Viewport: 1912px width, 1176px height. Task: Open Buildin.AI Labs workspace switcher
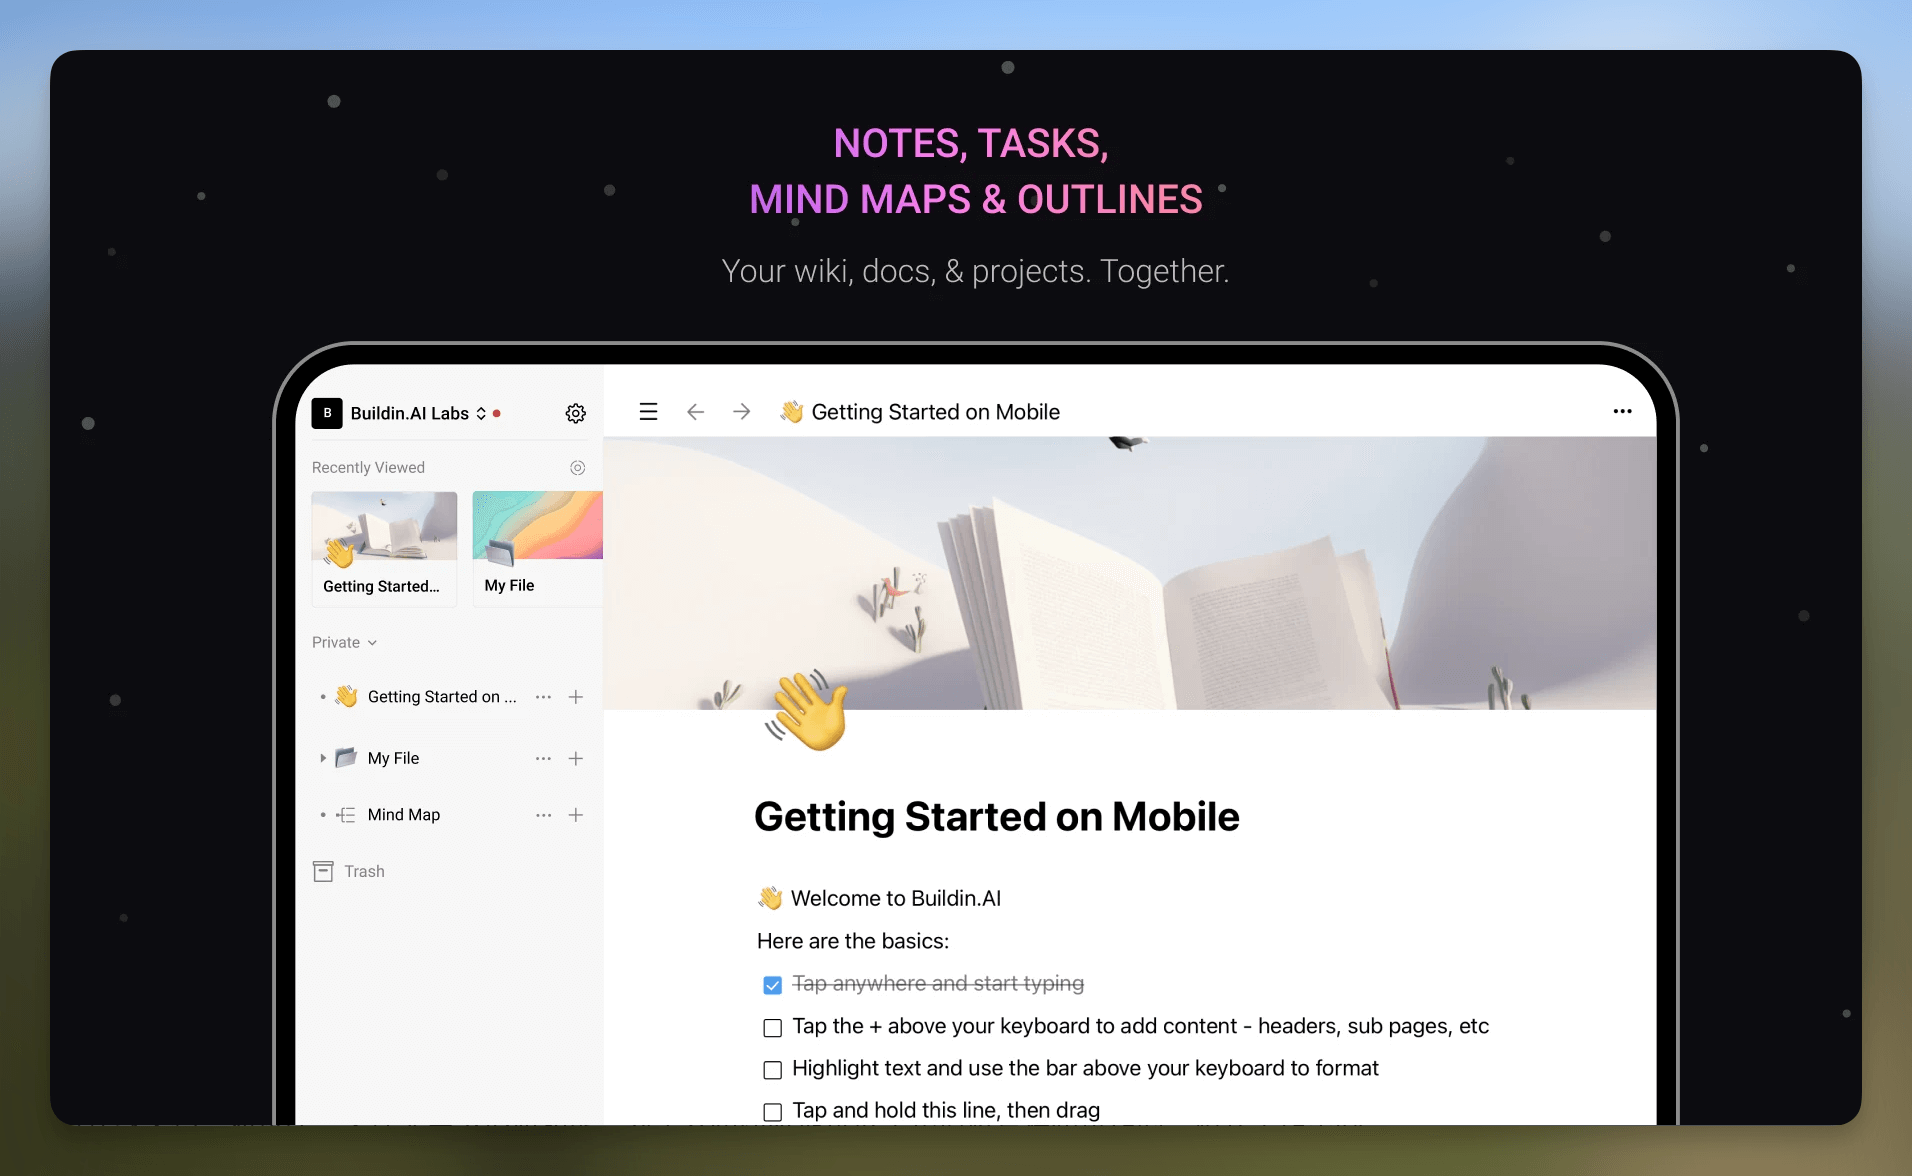pos(418,414)
